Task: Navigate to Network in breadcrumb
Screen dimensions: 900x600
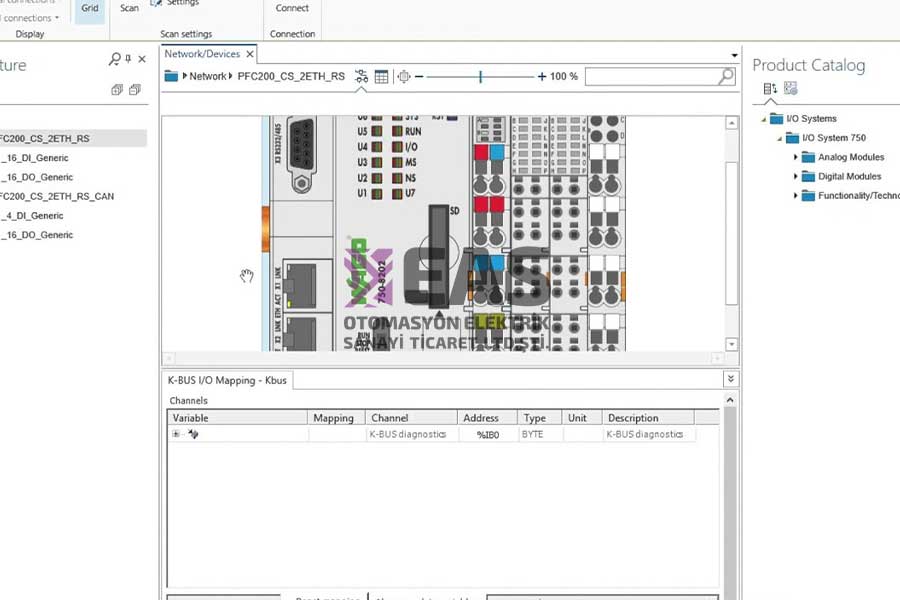Action: [207, 76]
